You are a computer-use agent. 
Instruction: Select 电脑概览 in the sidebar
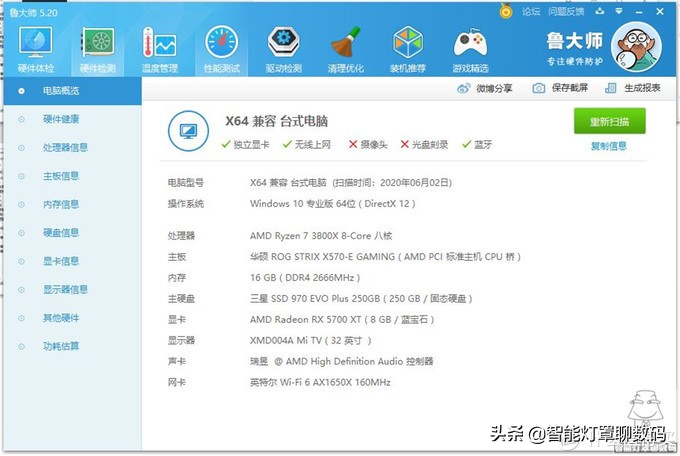[72, 91]
